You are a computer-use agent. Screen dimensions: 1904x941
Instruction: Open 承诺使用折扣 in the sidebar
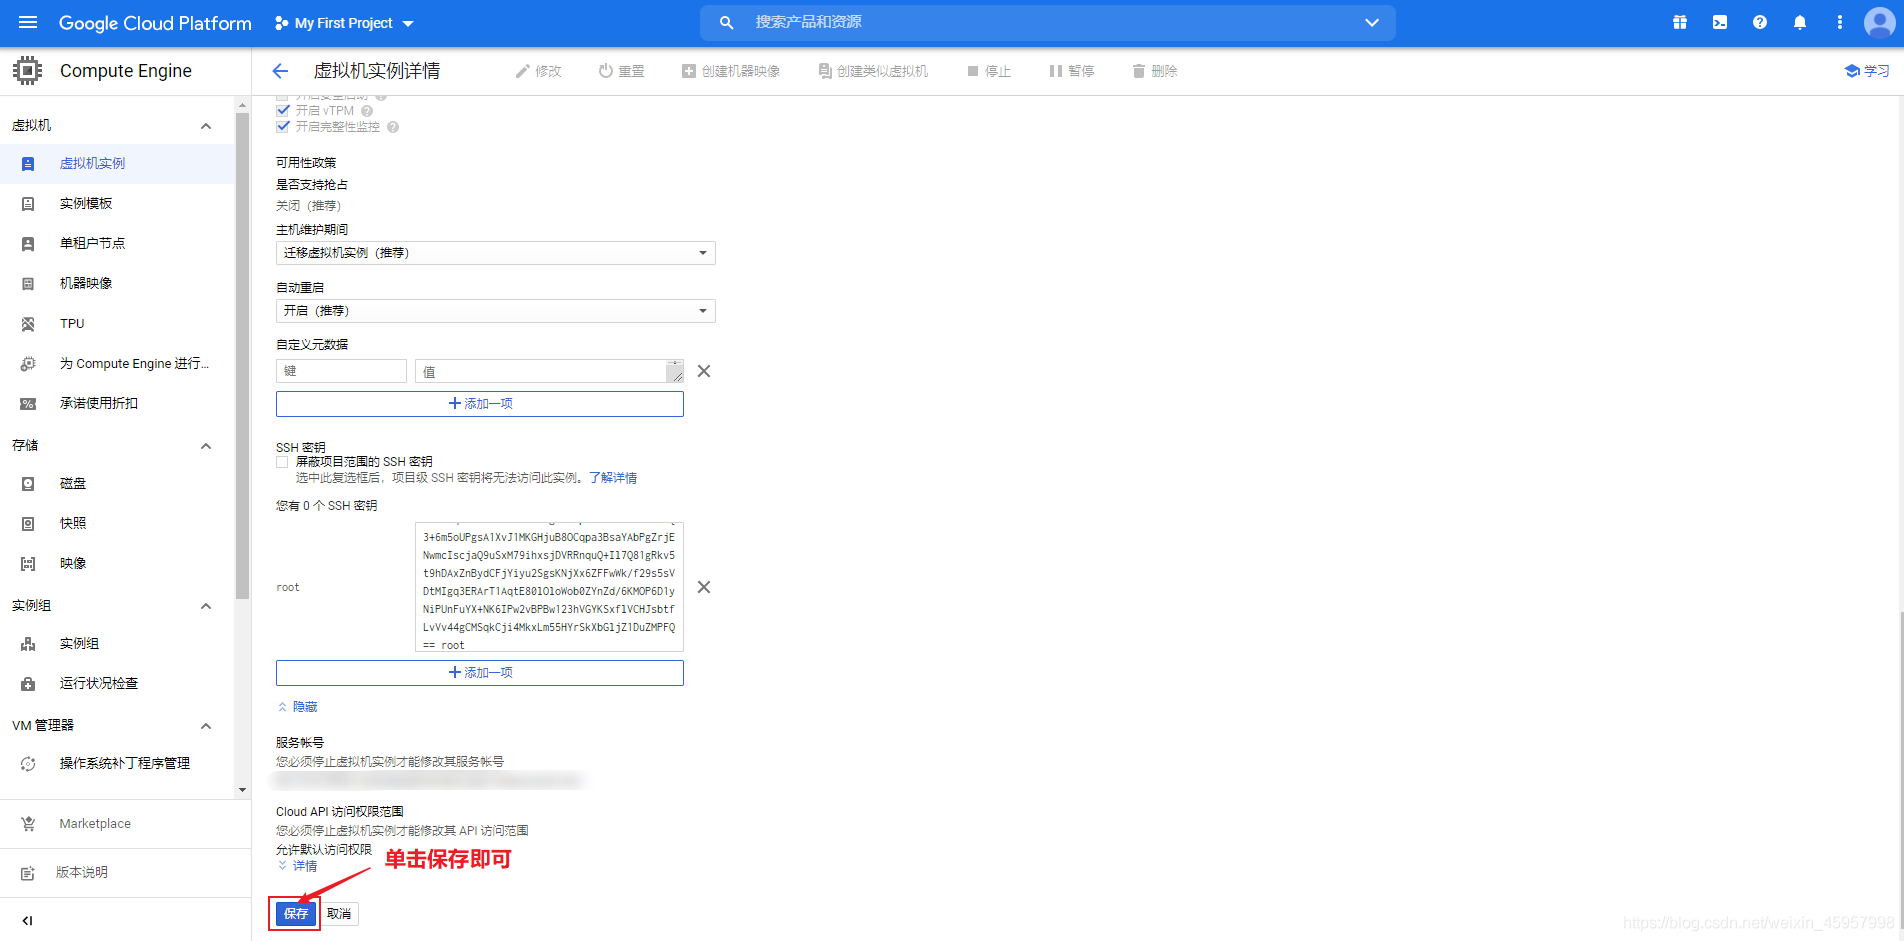[x=117, y=403]
